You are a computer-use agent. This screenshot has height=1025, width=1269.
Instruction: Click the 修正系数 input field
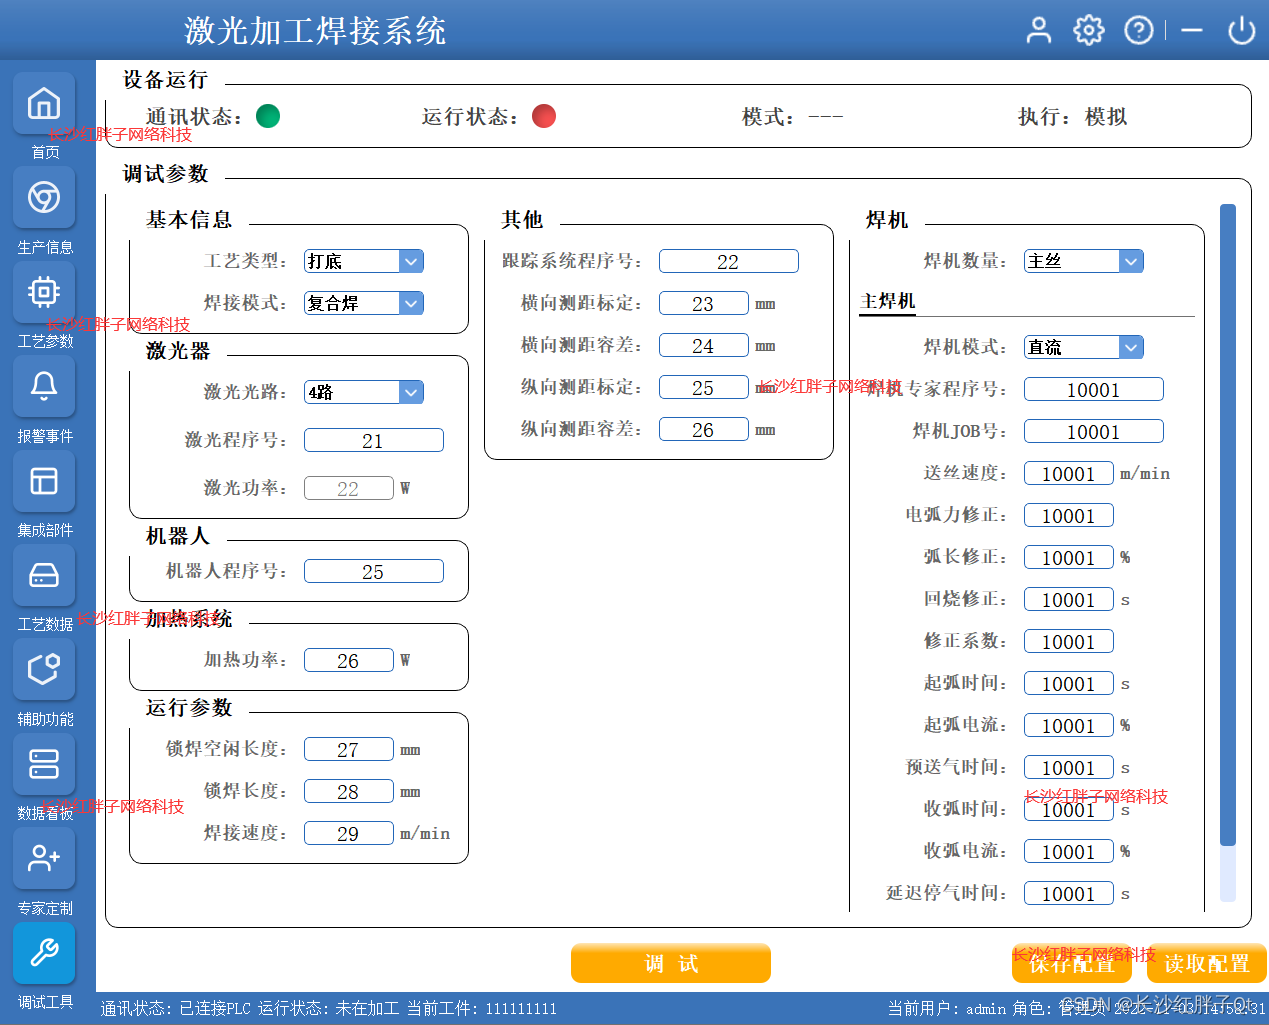point(1069,641)
